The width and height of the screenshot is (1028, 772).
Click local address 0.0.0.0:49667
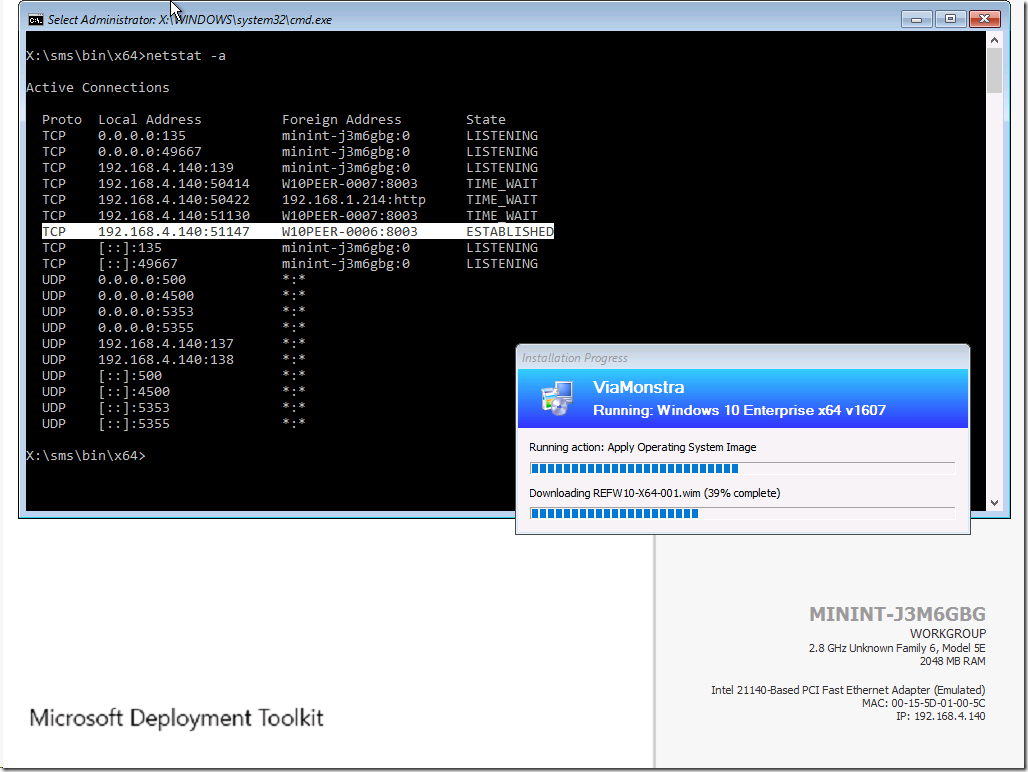149,151
